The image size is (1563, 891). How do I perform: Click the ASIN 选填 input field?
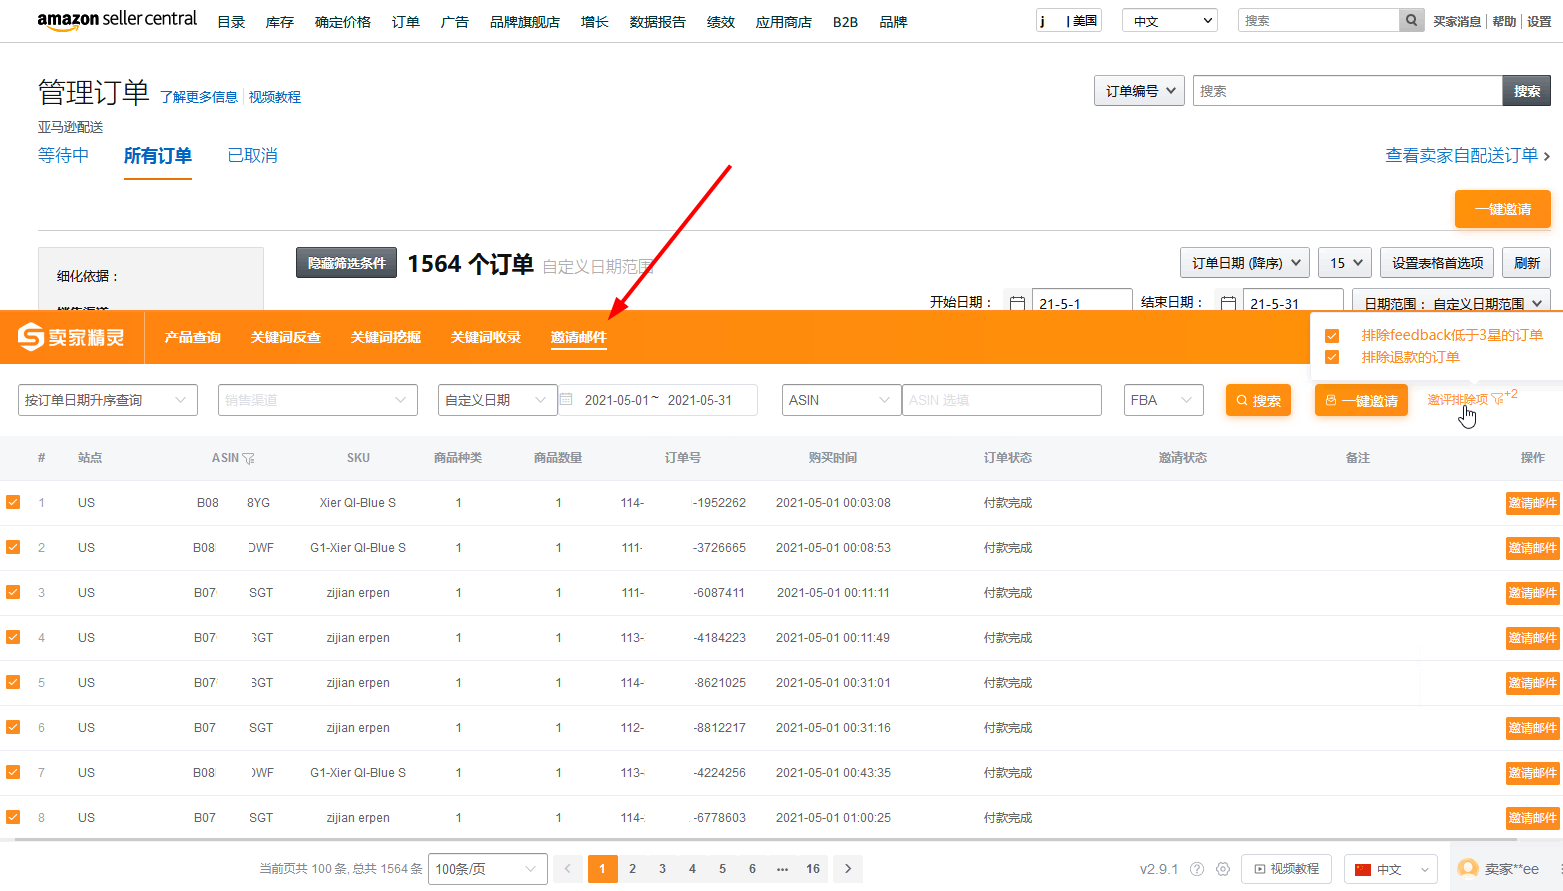pos(1001,400)
